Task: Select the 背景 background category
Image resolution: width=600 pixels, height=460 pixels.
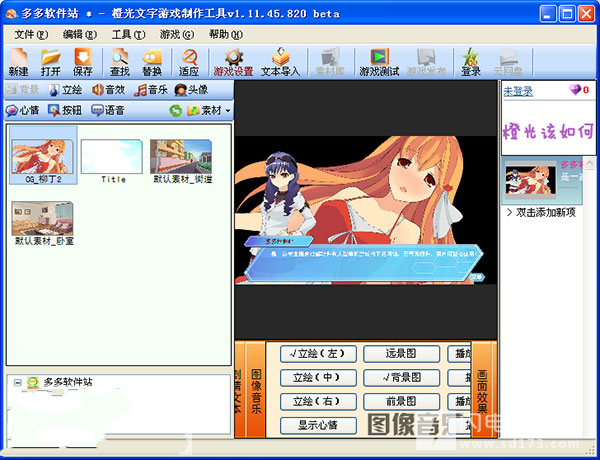Action: pos(23,90)
